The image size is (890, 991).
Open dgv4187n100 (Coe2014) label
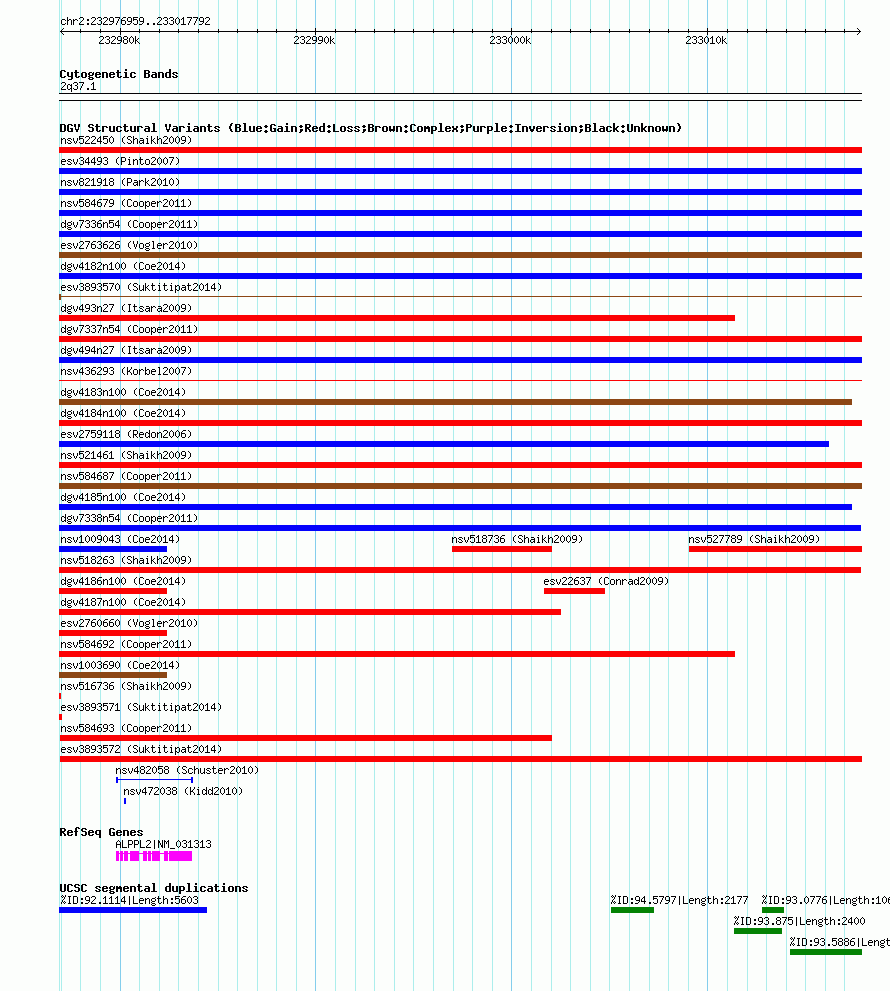(123, 602)
